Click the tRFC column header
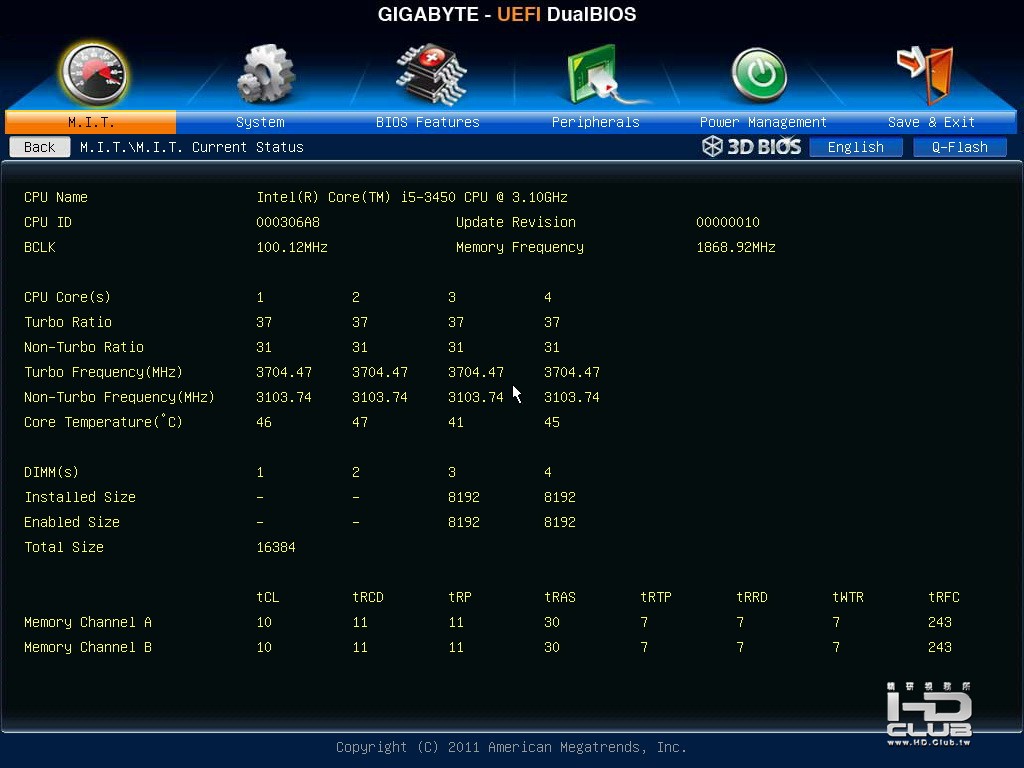This screenshot has width=1024, height=768. [944, 597]
